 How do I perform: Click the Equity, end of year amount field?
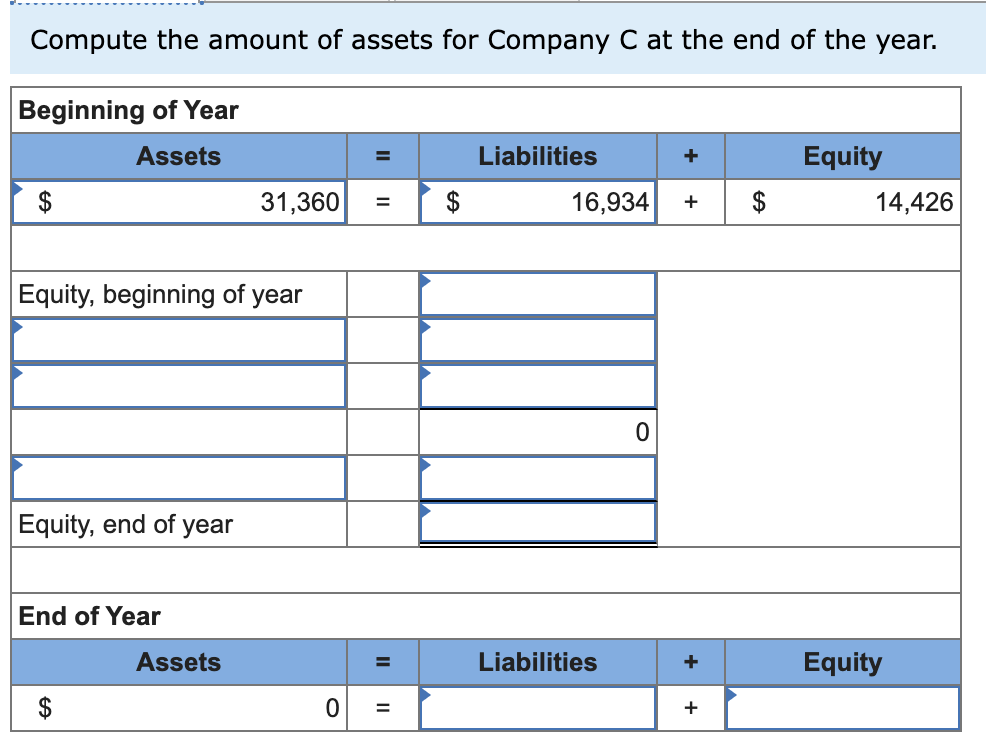tap(537, 523)
